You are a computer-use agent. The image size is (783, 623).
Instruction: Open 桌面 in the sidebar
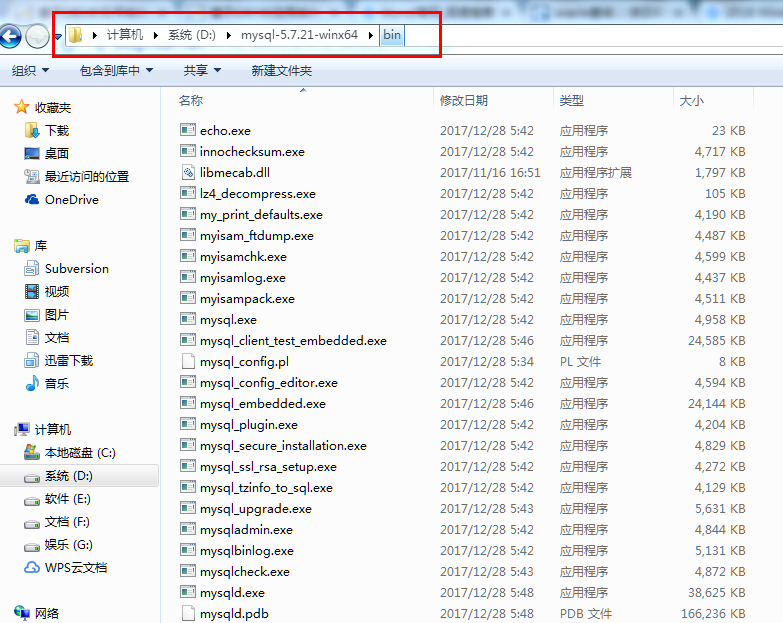(x=47, y=153)
